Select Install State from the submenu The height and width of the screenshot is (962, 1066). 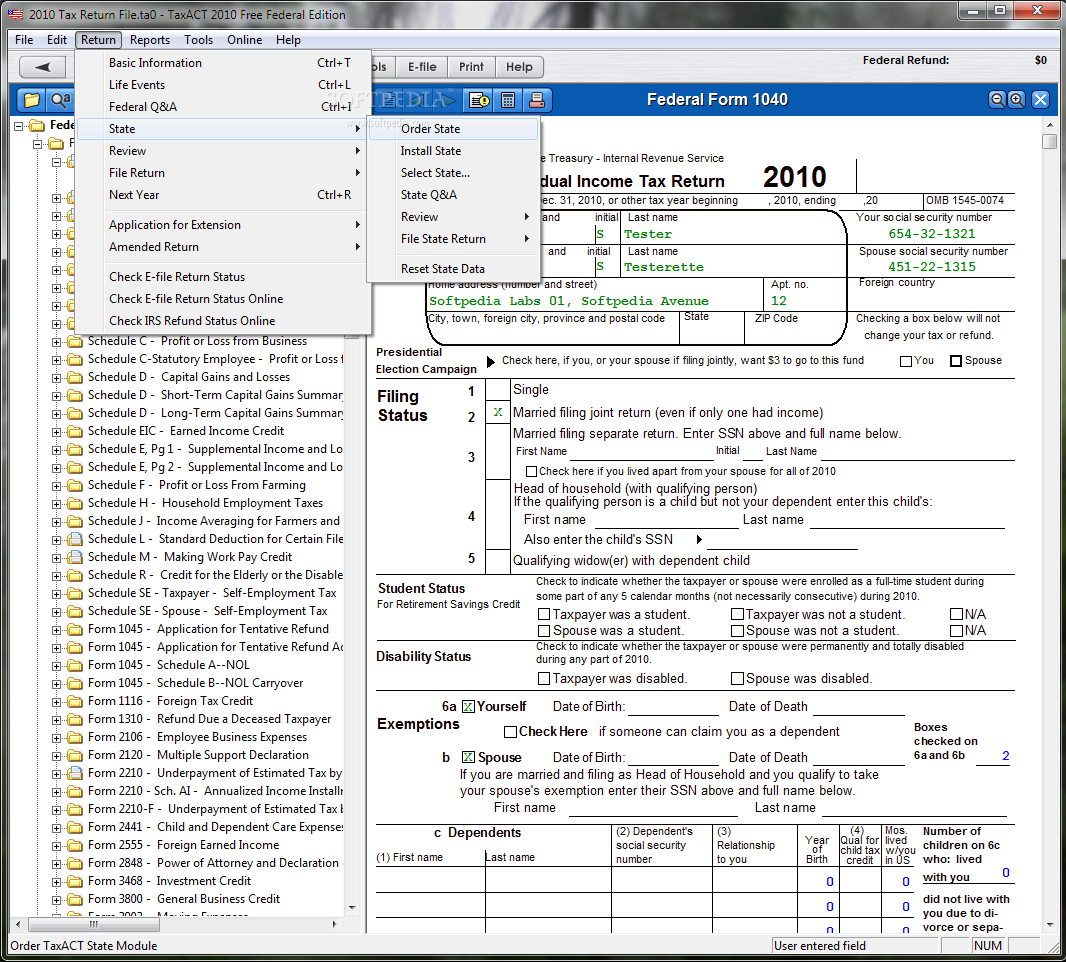pos(453,151)
